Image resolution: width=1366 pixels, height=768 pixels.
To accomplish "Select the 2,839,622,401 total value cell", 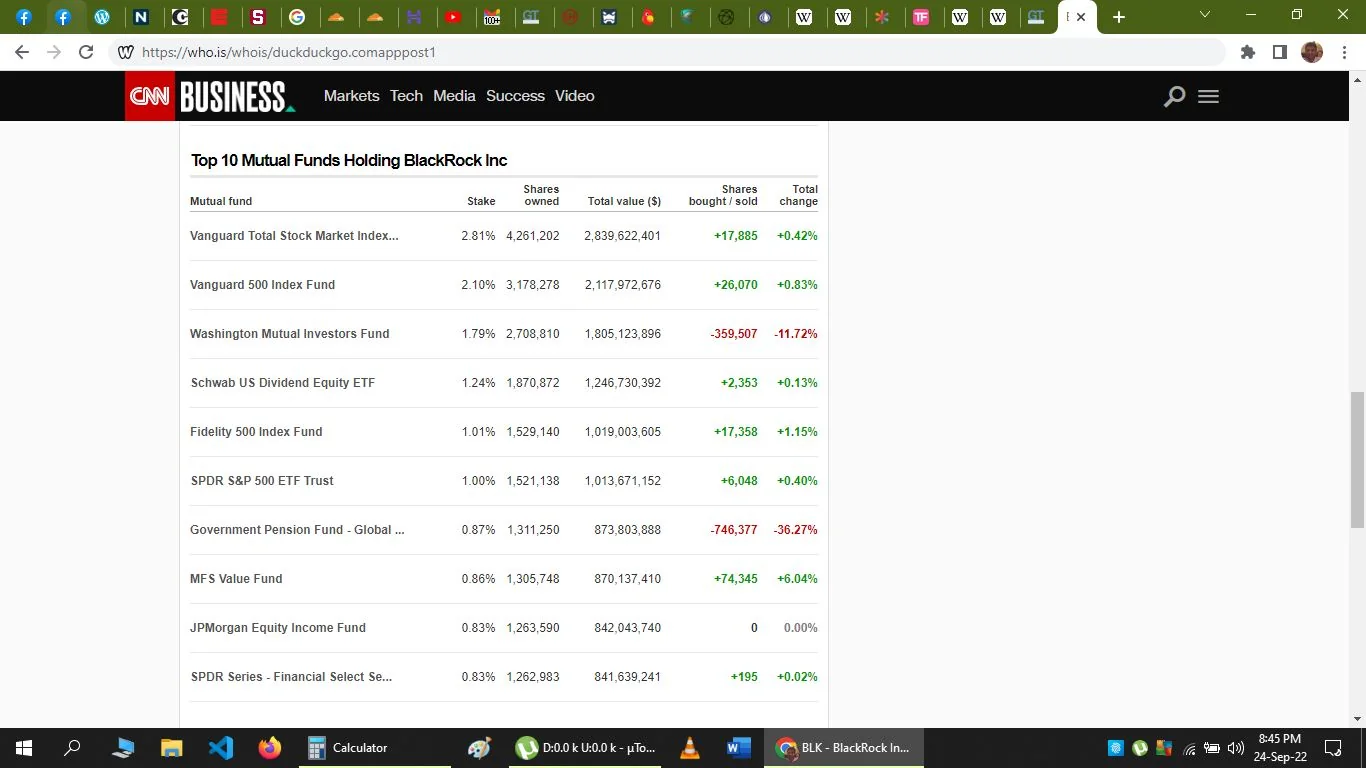I will point(623,236).
